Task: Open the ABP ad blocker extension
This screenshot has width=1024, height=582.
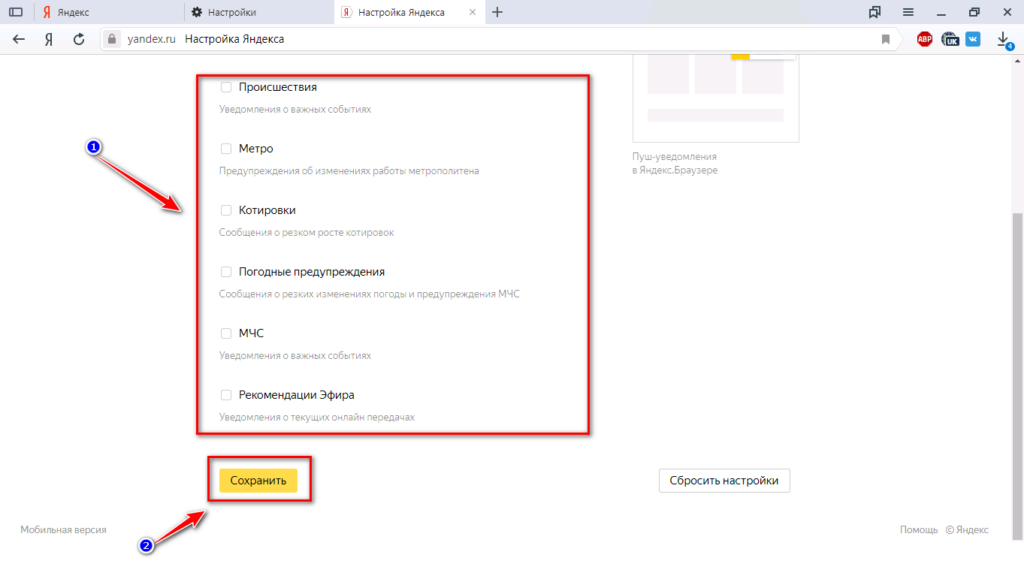Action: point(924,39)
